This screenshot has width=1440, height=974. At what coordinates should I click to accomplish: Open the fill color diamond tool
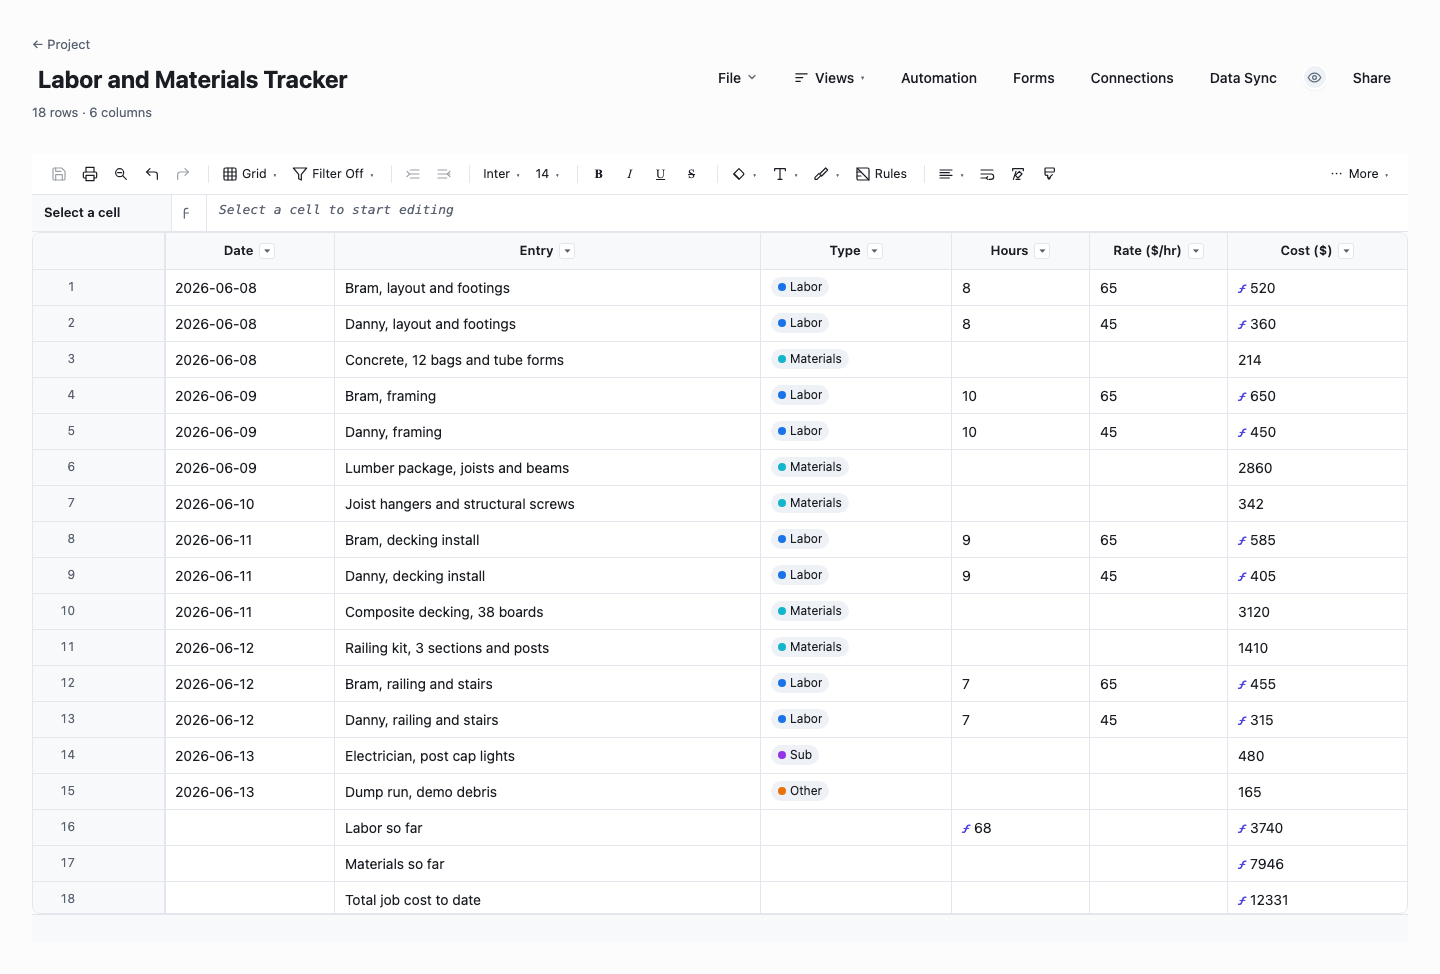(x=744, y=174)
